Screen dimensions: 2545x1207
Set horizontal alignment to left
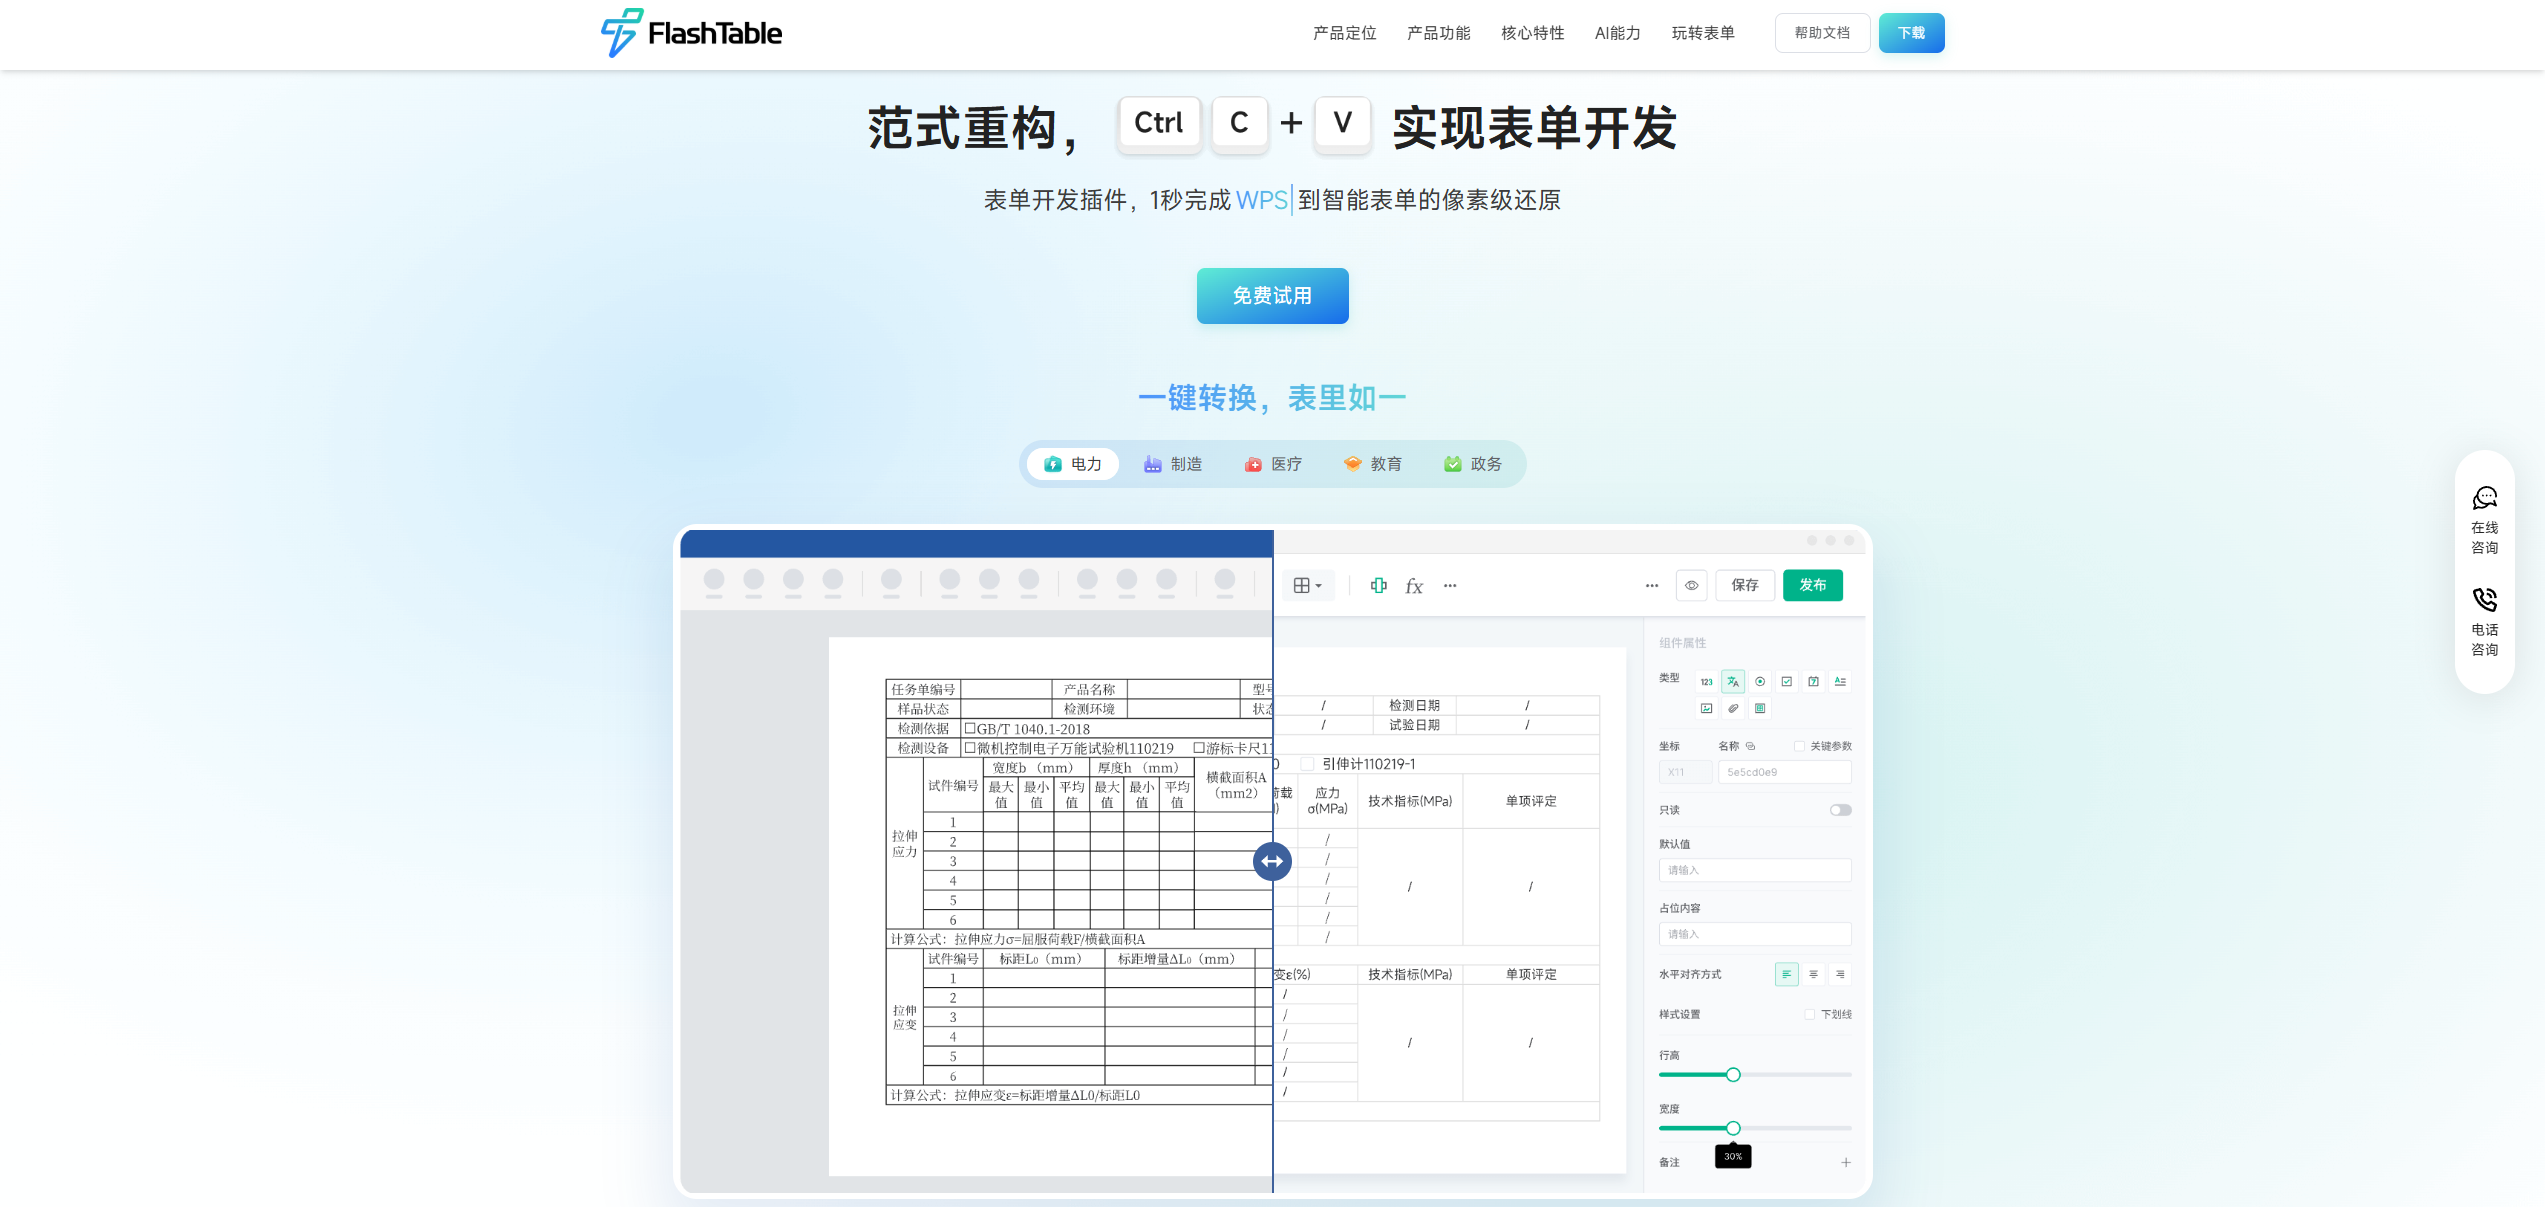pyautogui.click(x=1787, y=974)
